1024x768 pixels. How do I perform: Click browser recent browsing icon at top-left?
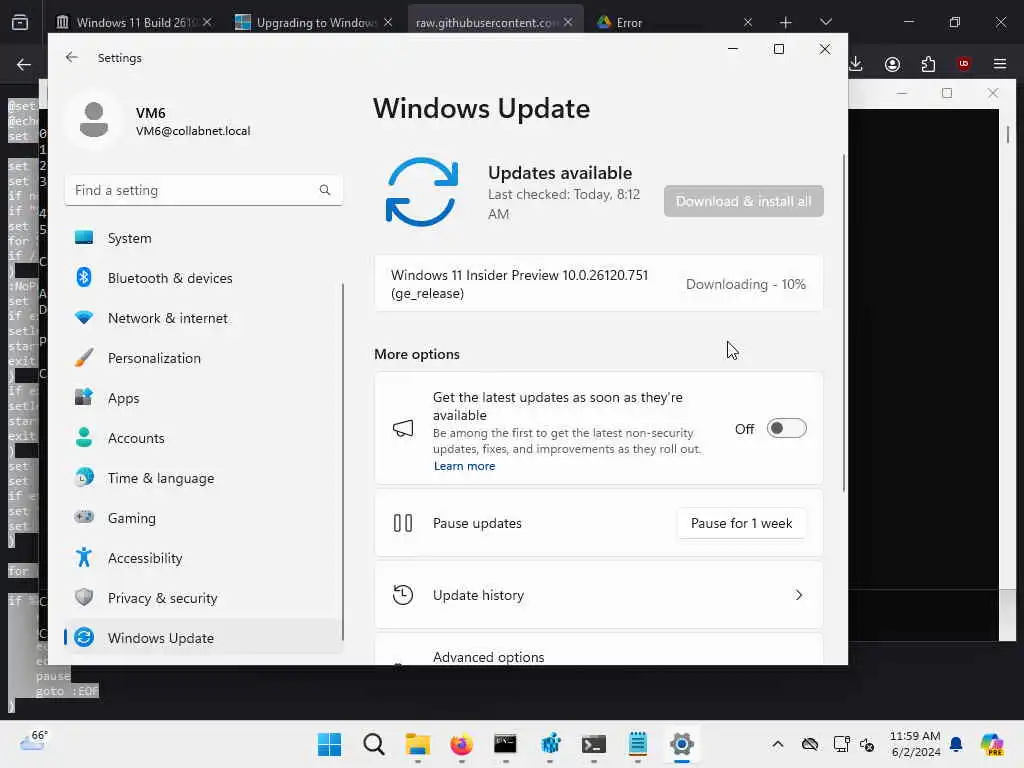pos(20,22)
